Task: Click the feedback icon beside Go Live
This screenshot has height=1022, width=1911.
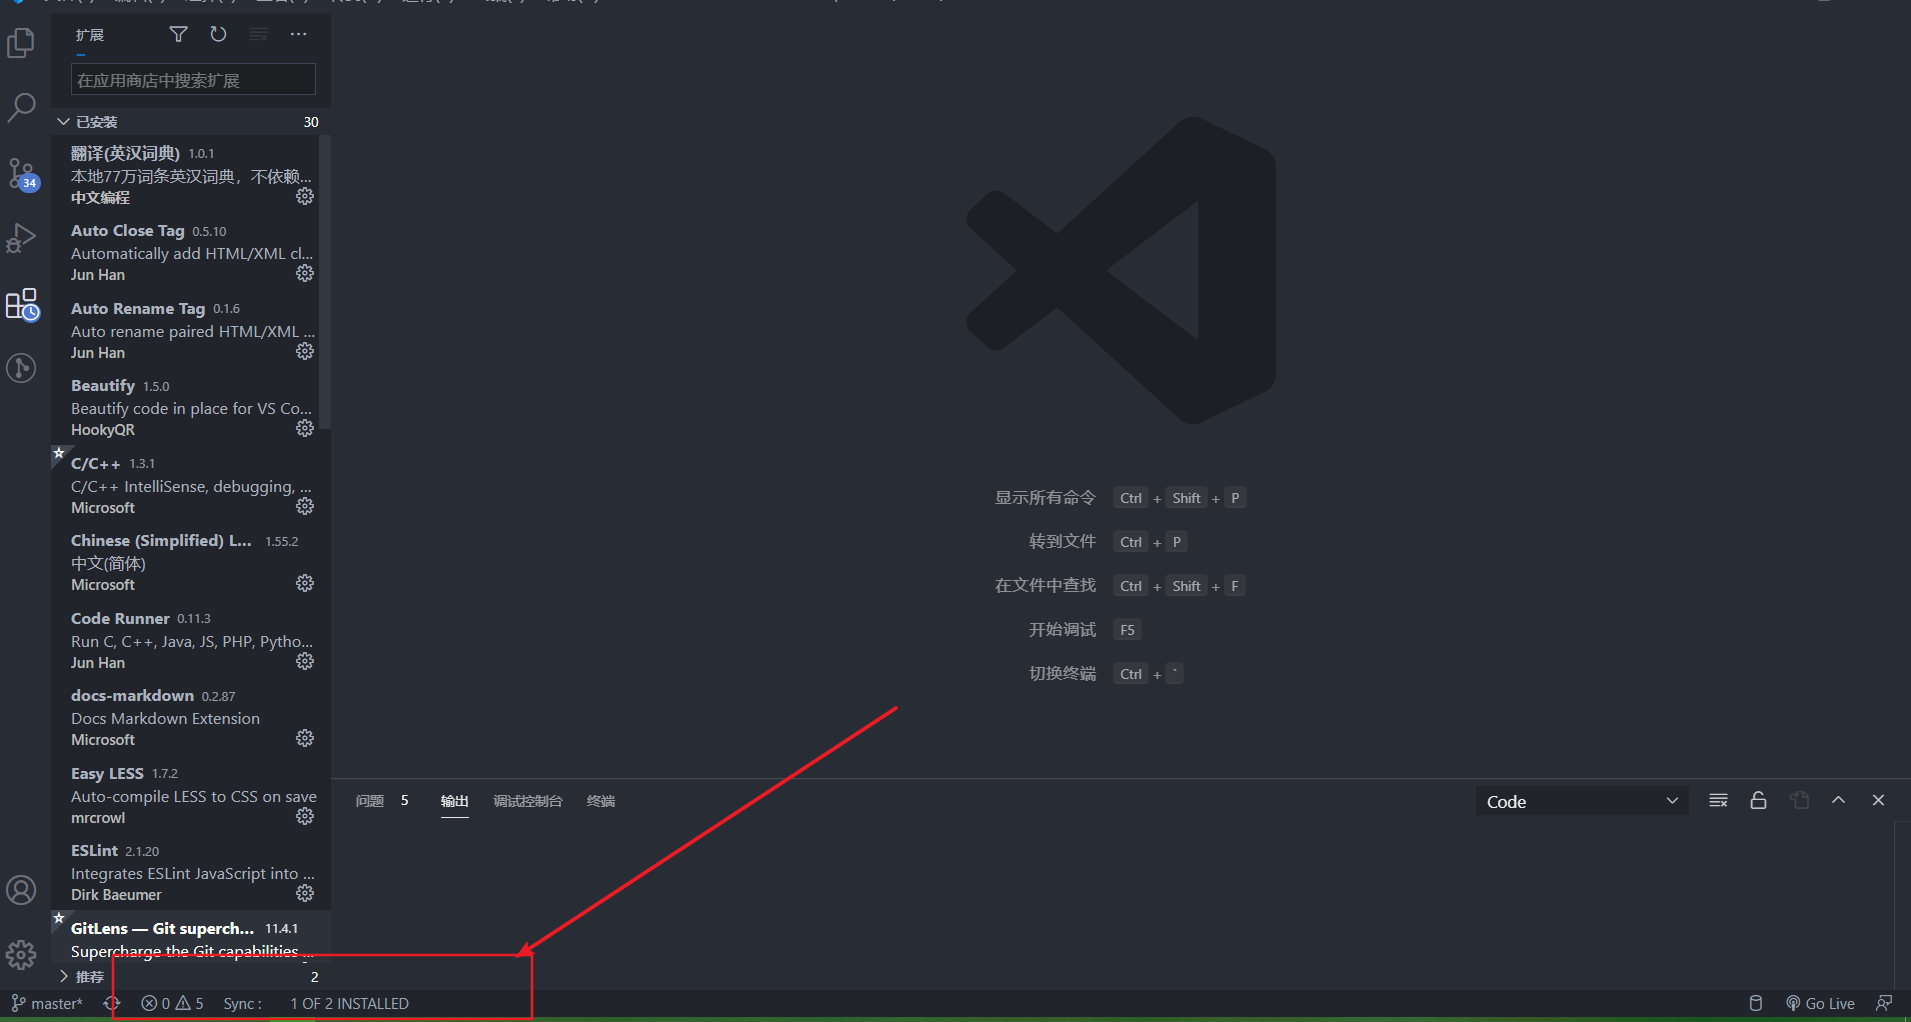Action: click(x=1884, y=1003)
